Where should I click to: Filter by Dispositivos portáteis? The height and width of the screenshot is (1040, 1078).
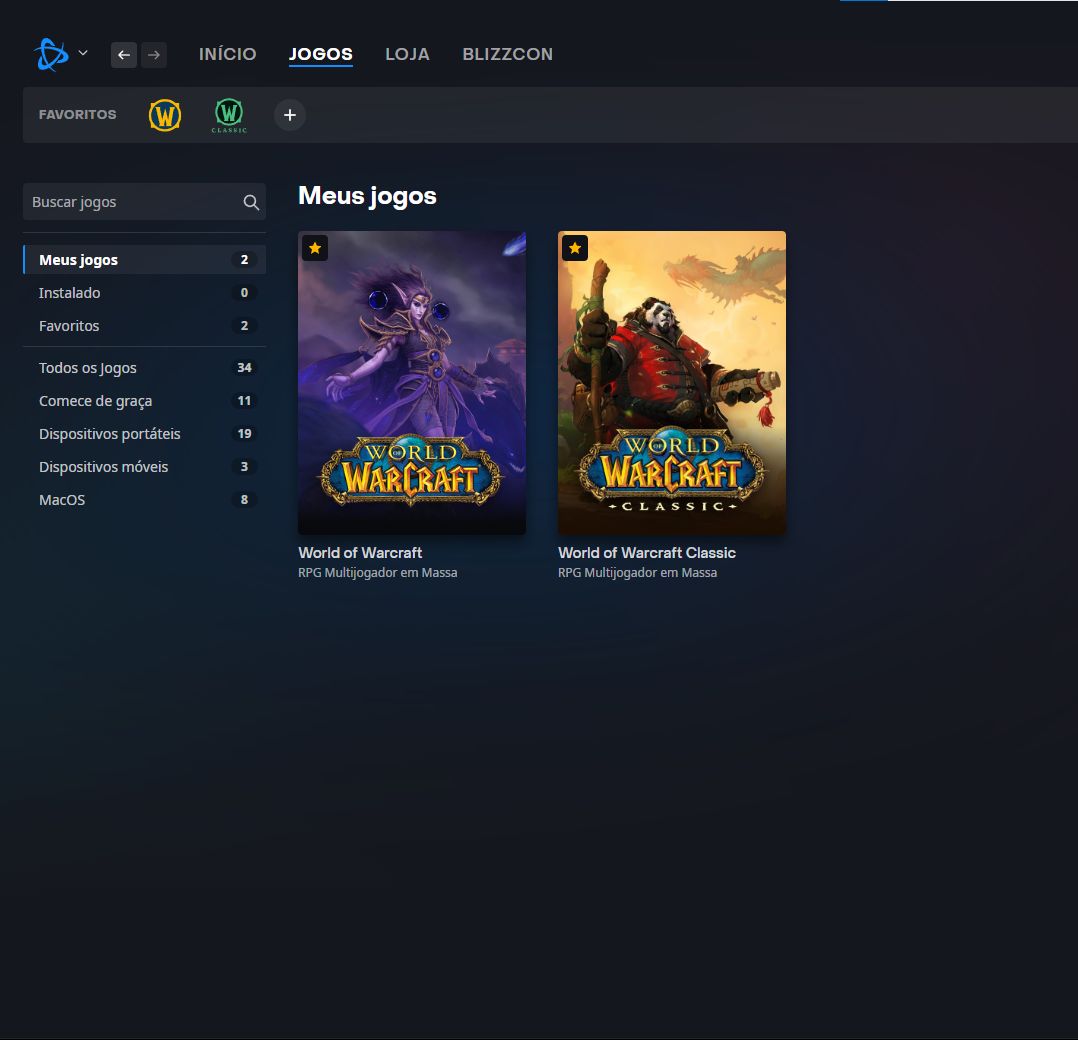pos(144,434)
